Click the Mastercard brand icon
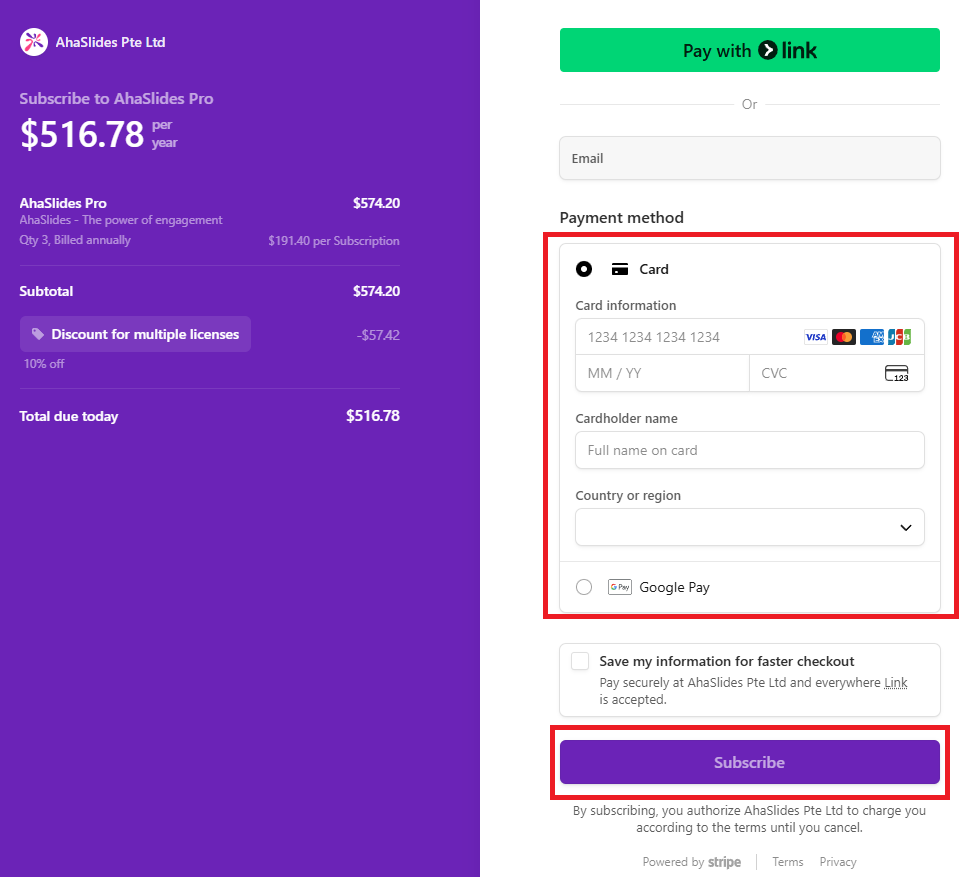Screen dimensions: 967x877 (844, 337)
